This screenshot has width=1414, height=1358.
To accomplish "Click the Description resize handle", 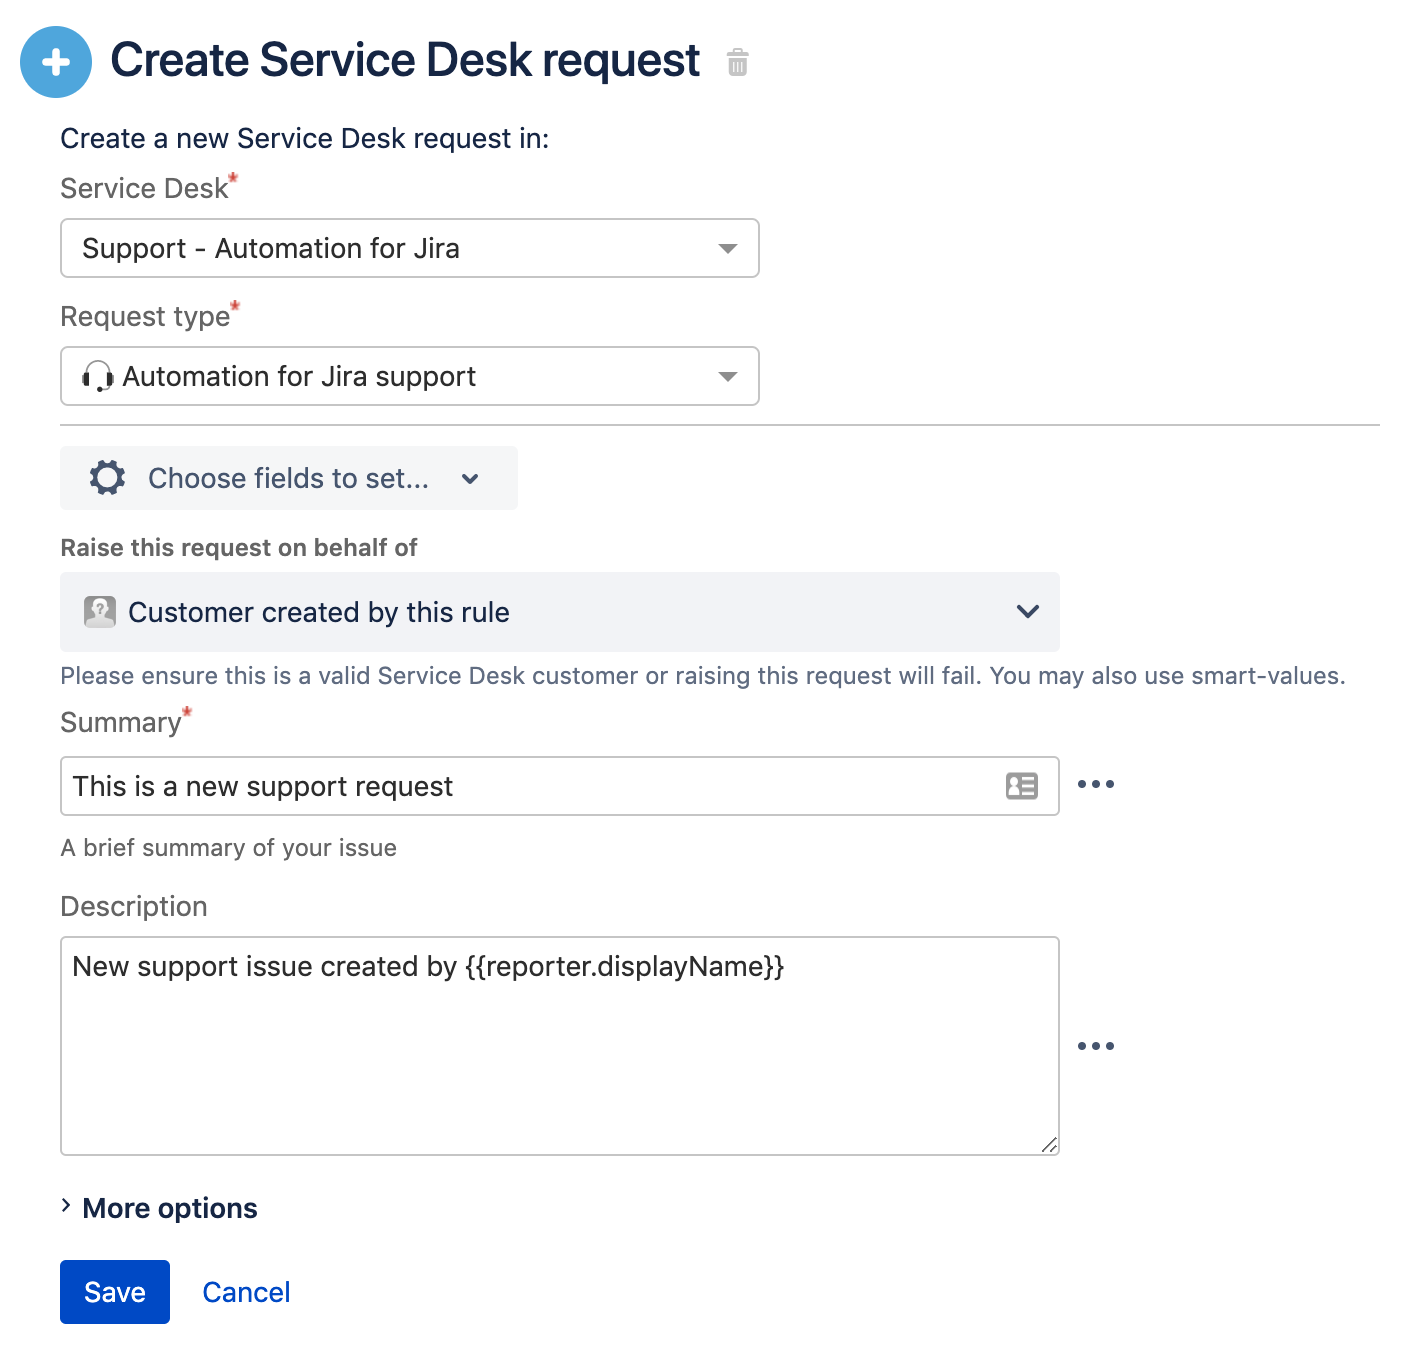I will tap(1048, 1145).
